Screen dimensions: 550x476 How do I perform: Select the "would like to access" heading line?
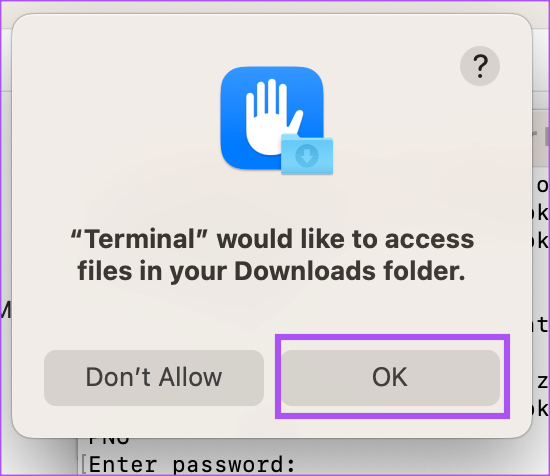coord(272,240)
